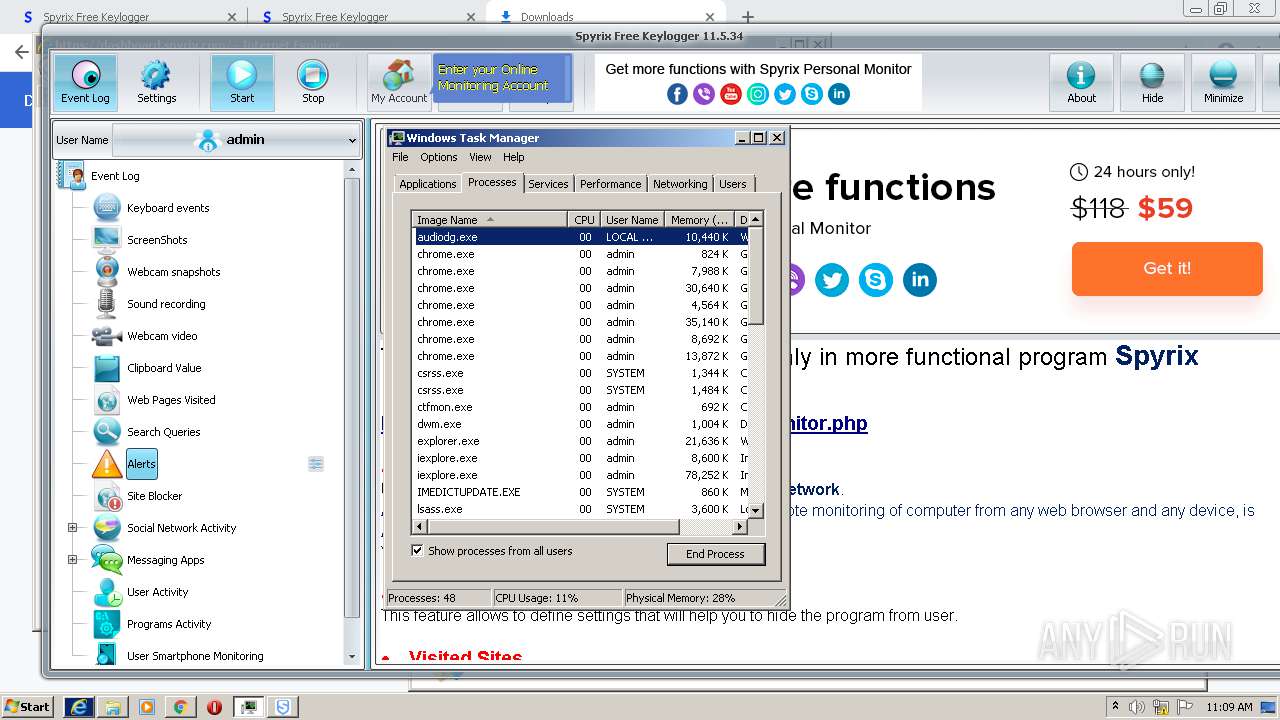
Task: Open Internet Explorer in taskbar
Action: [x=79, y=707]
